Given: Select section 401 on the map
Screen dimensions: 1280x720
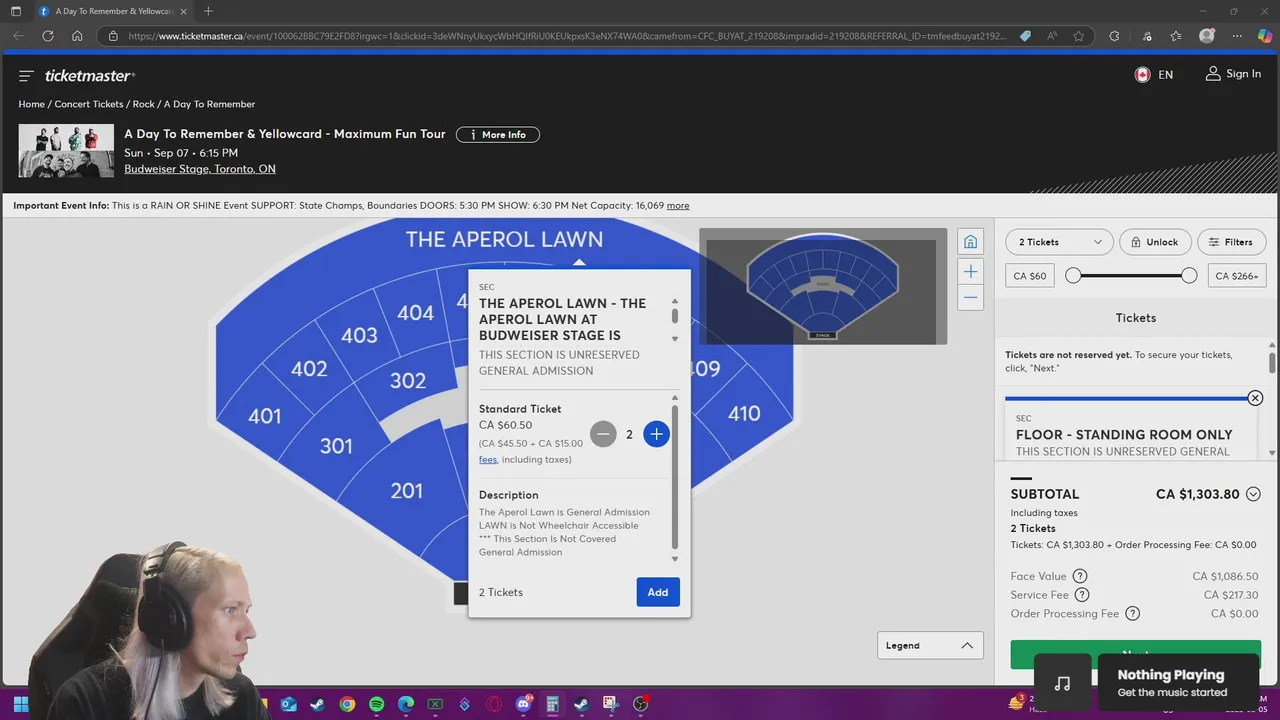Looking at the screenshot, I should click(x=264, y=416).
